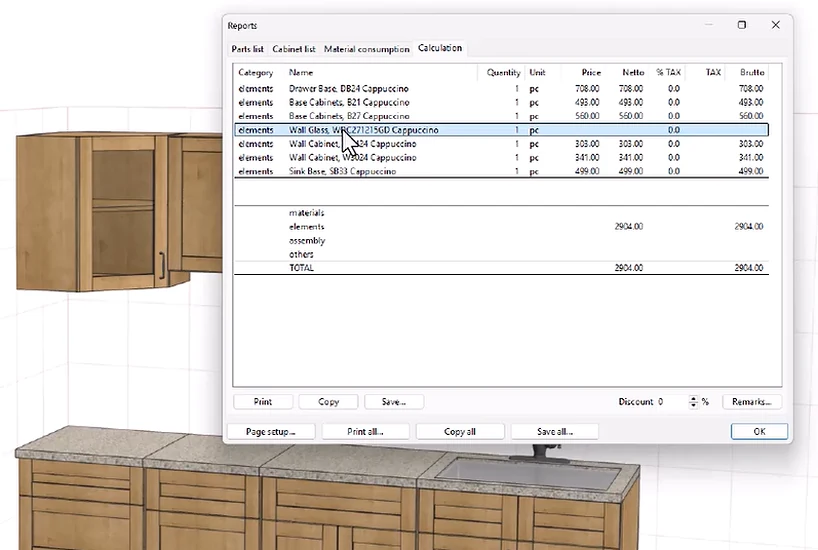Image resolution: width=818 pixels, height=550 pixels.
Task: Click the 560.00 Netto cell
Action: [631, 116]
